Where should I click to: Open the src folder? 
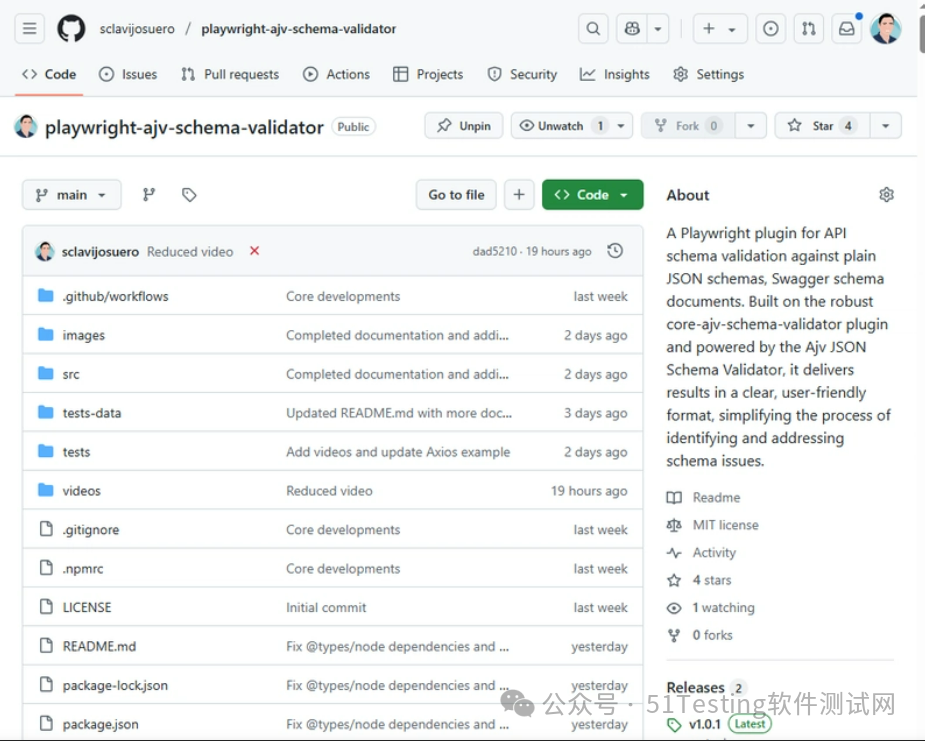[71, 374]
